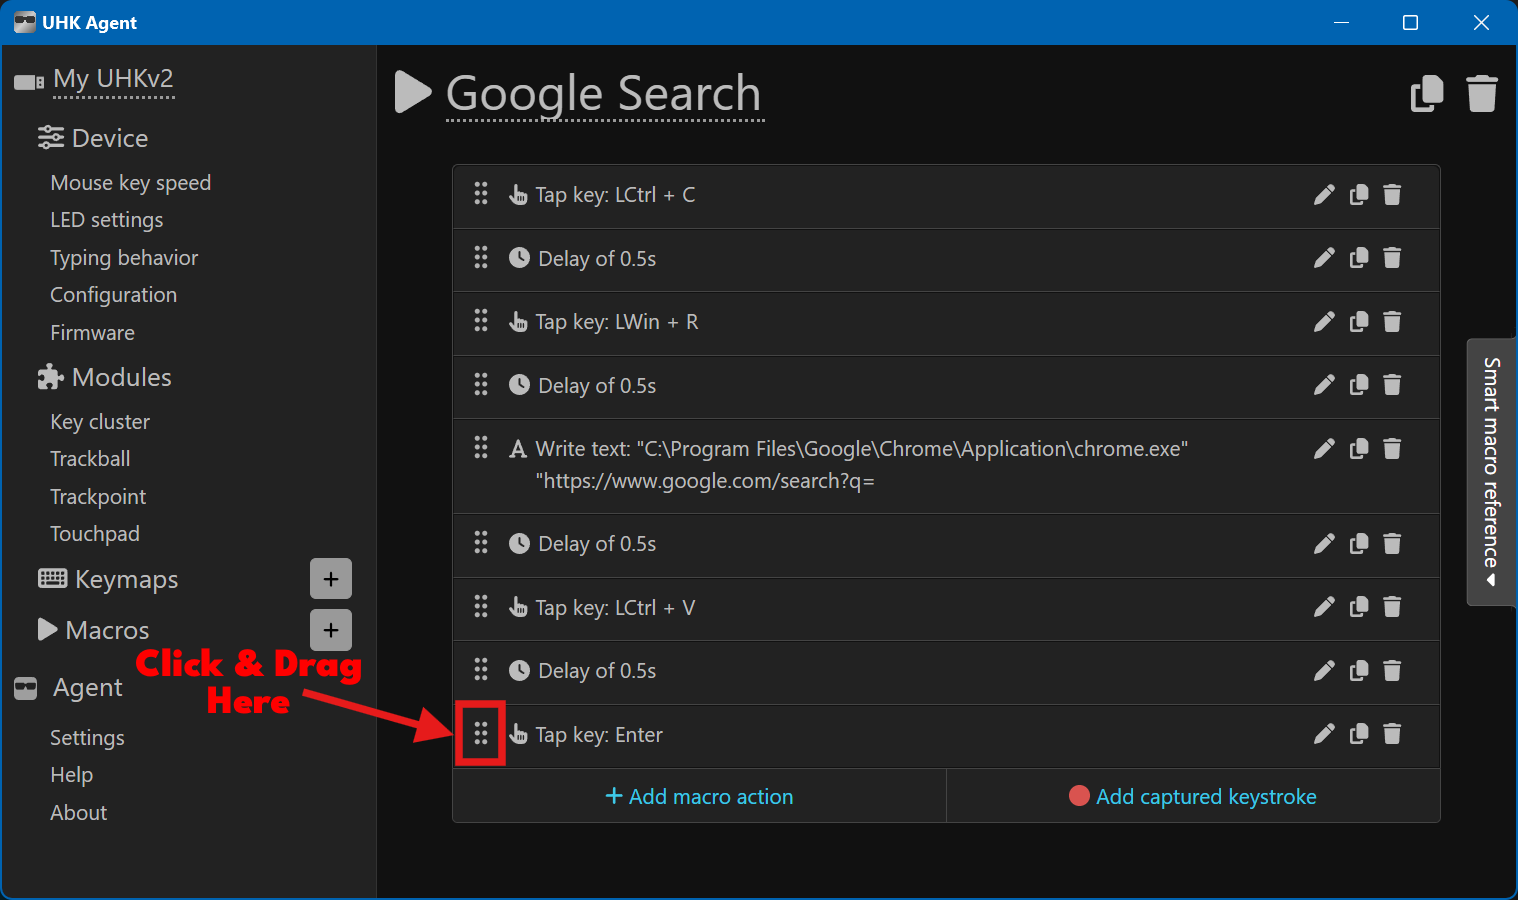Image resolution: width=1518 pixels, height=900 pixels.
Task: Play the Google Search macro
Action: (x=412, y=92)
